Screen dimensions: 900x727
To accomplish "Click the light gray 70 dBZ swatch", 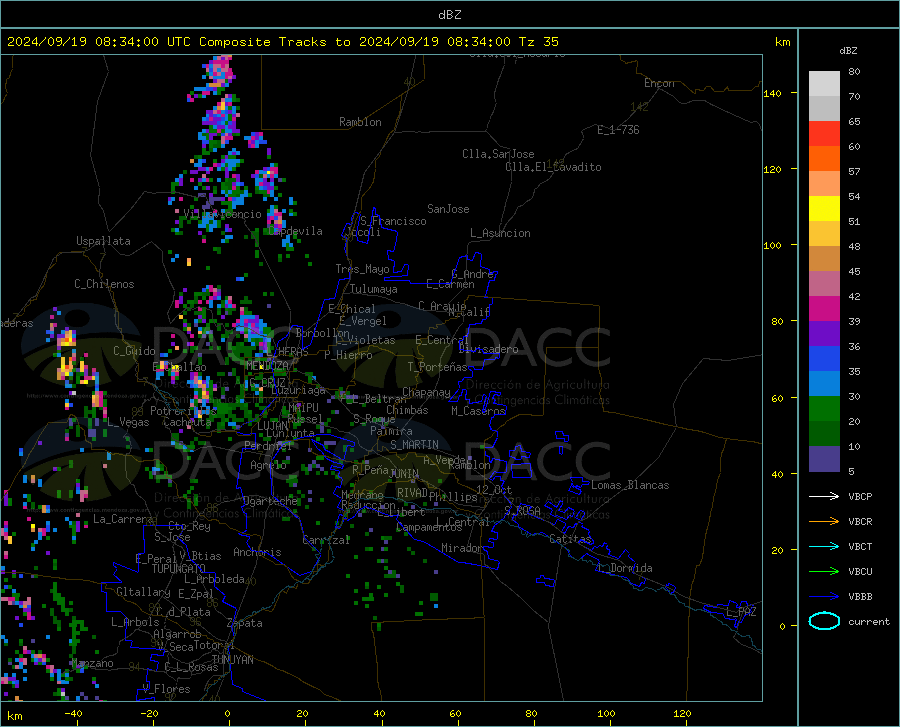I will click(824, 84).
